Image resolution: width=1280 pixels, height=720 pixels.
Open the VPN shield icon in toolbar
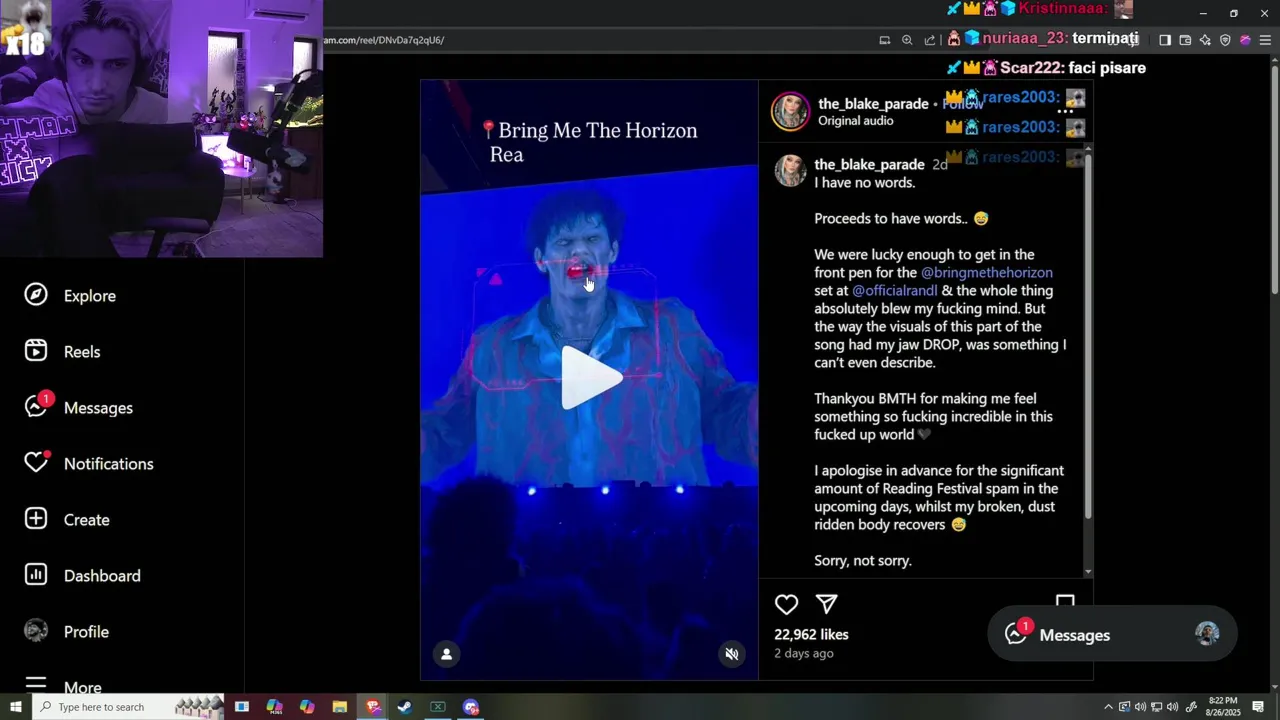[1225, 40]
